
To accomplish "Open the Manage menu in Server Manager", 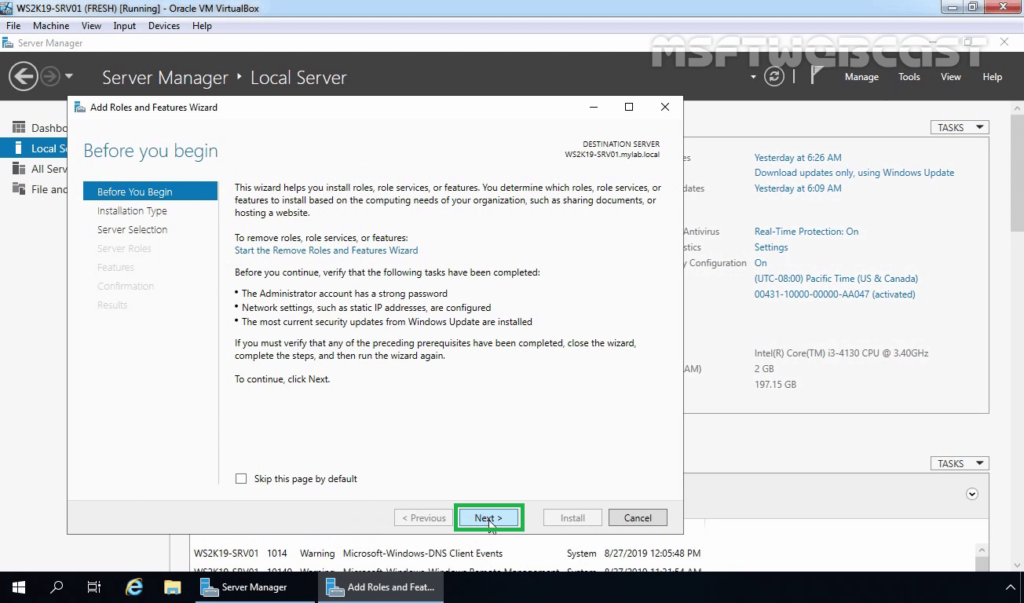I will pyautogui.click(x=861, y=76).
